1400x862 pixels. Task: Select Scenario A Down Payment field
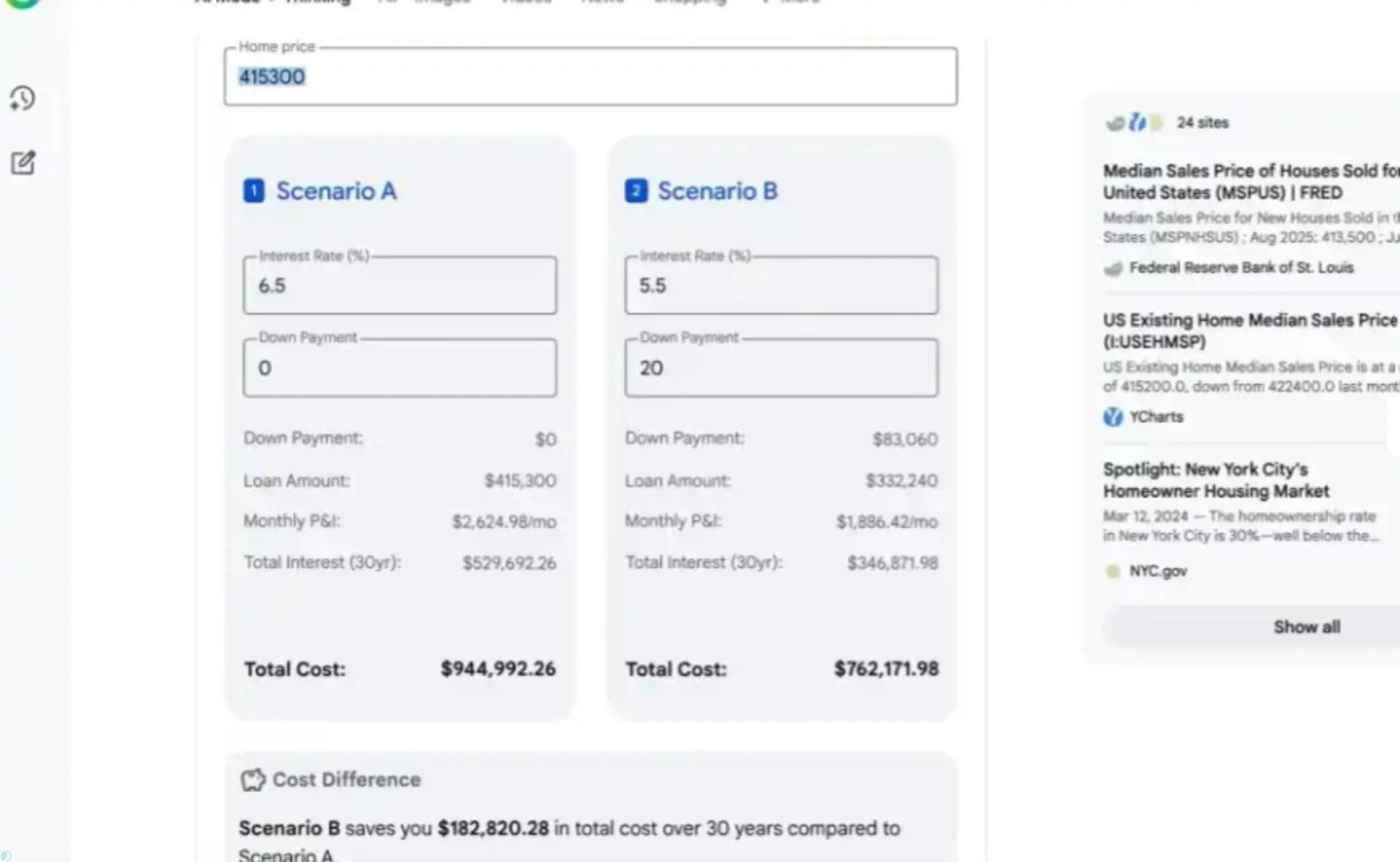tap(400, 368)
